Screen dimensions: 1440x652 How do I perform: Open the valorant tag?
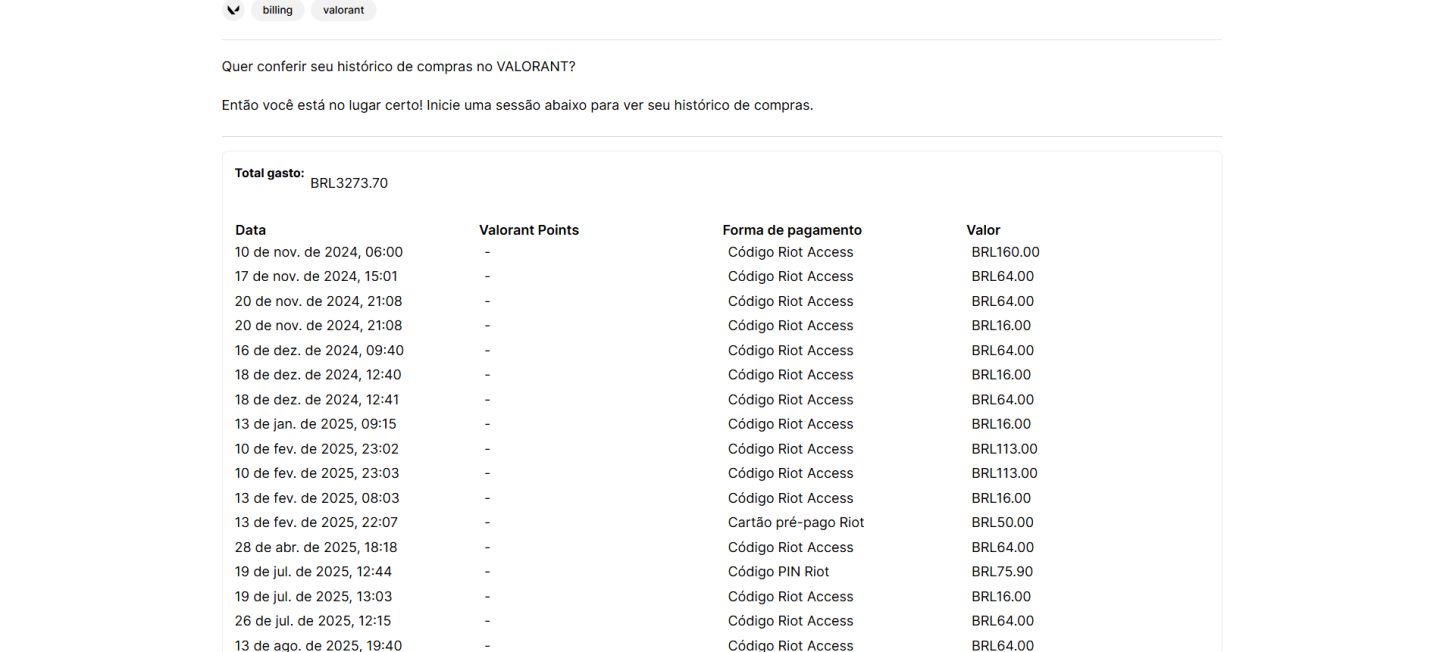pos(343,10)
